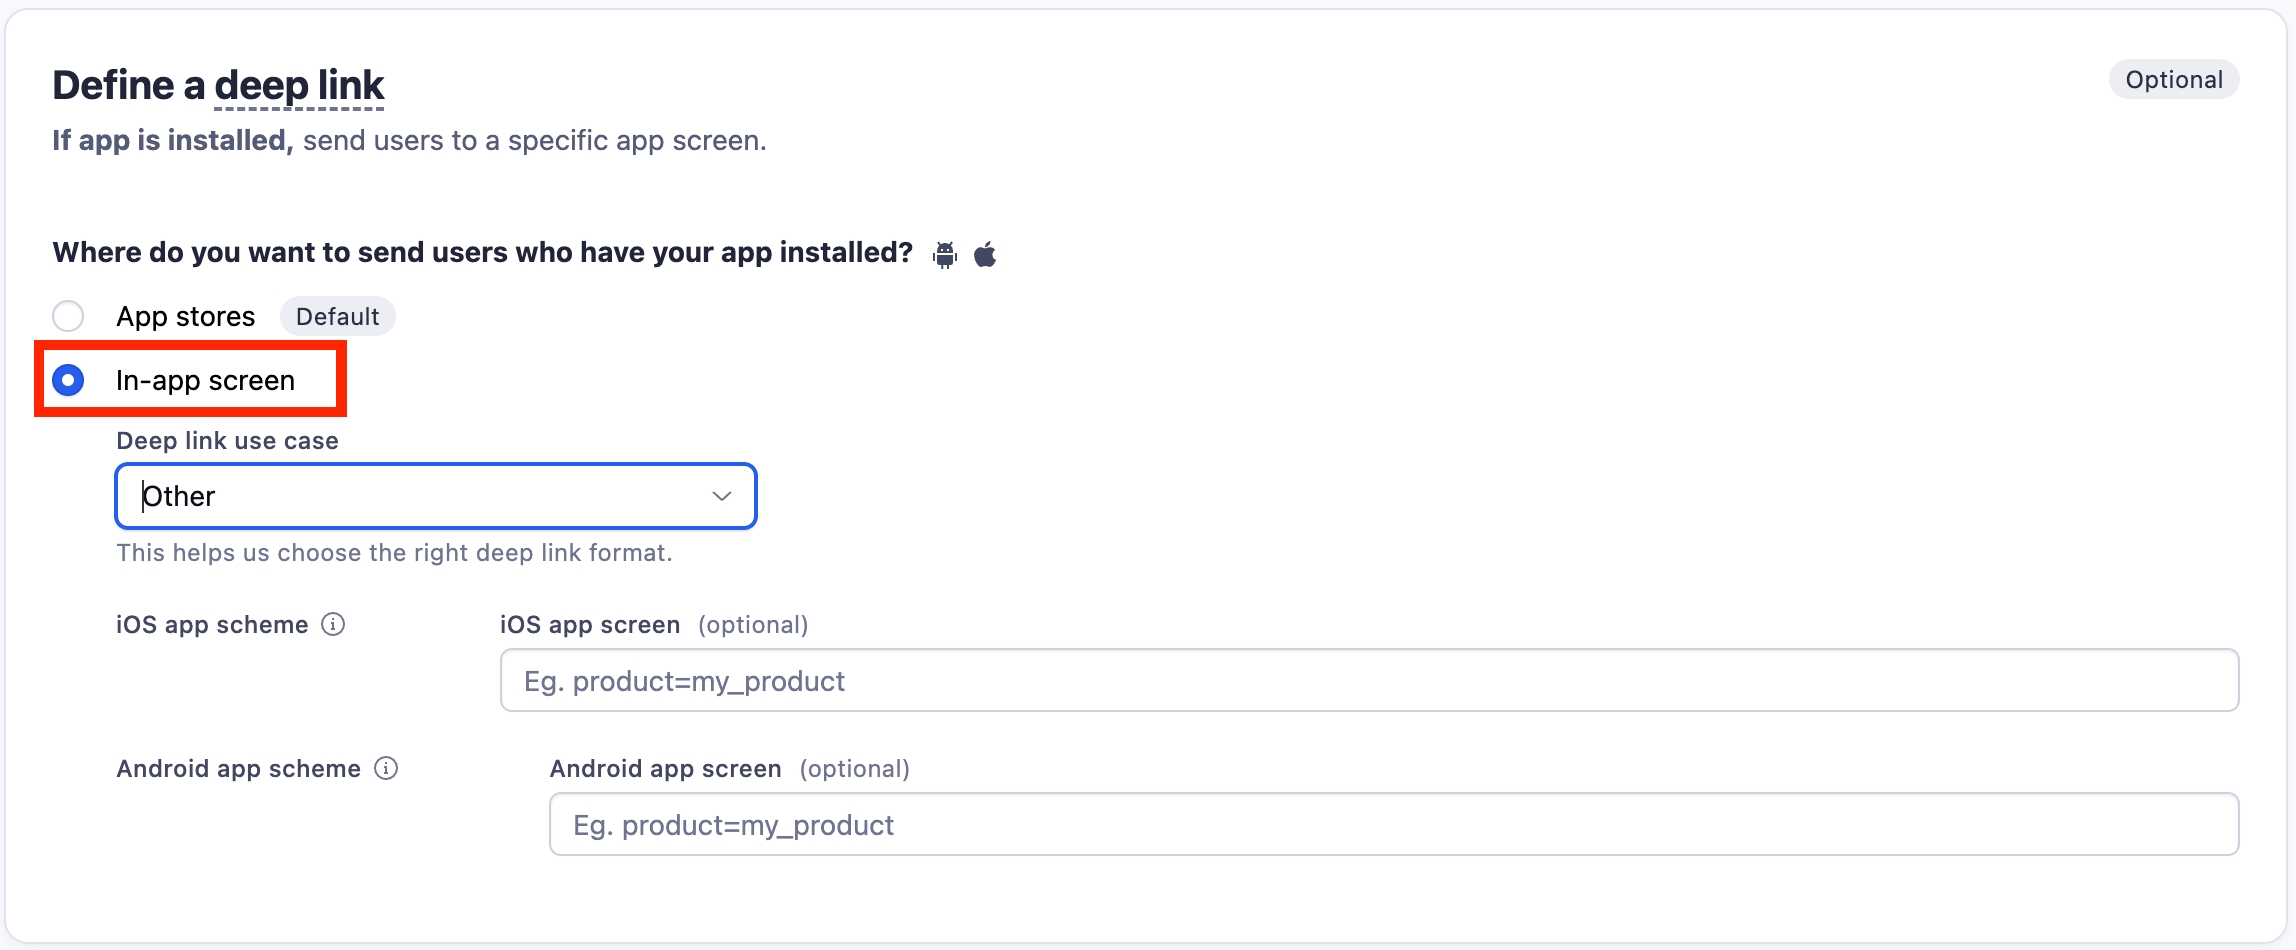
Task: Click the "iOS app scheme" label text
Action: click(212, 625)
